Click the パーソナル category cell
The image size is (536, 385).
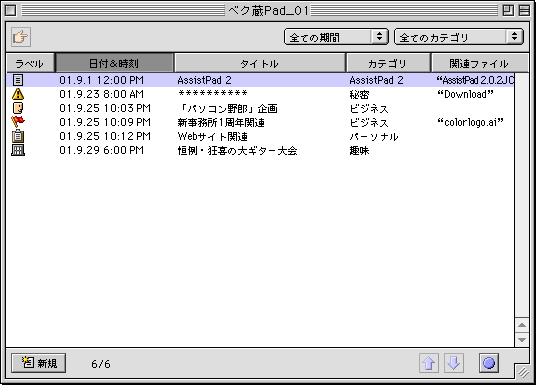tap(374, 136)
